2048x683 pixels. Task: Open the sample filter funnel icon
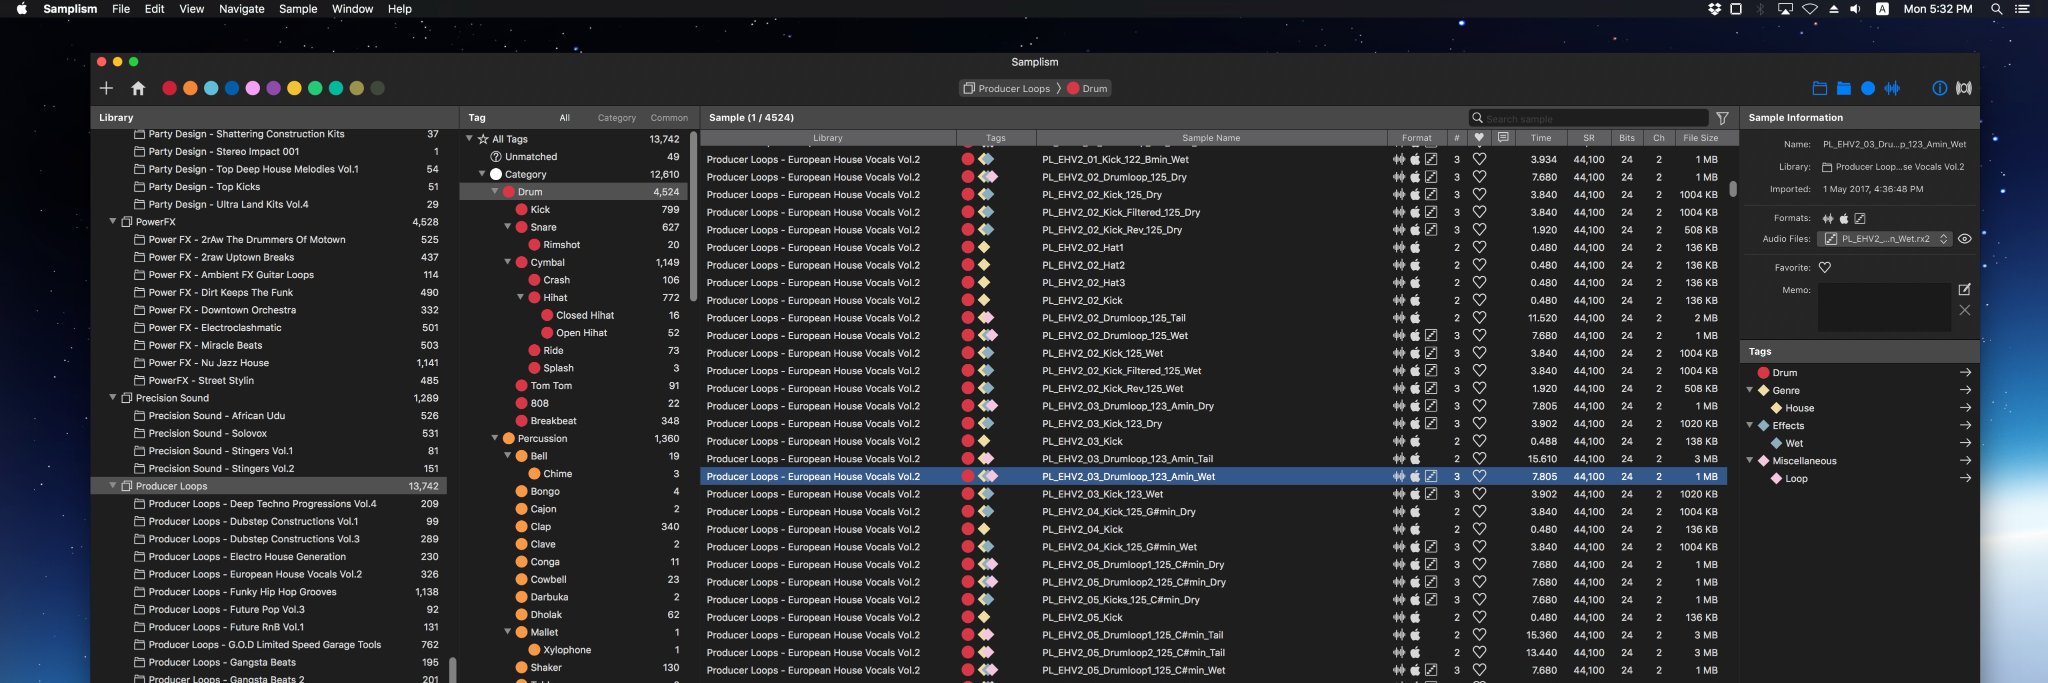tap(1722, 118)
